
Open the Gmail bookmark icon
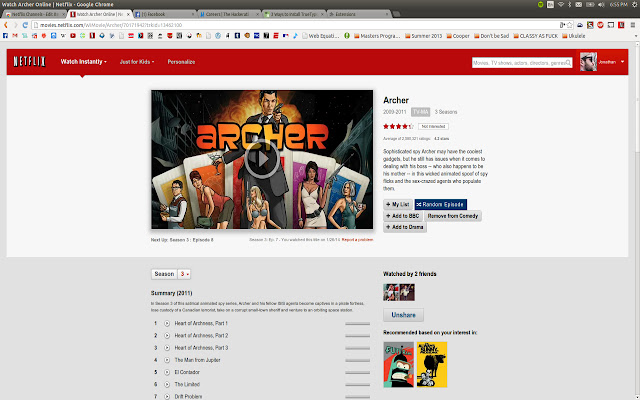coord(15,36)
